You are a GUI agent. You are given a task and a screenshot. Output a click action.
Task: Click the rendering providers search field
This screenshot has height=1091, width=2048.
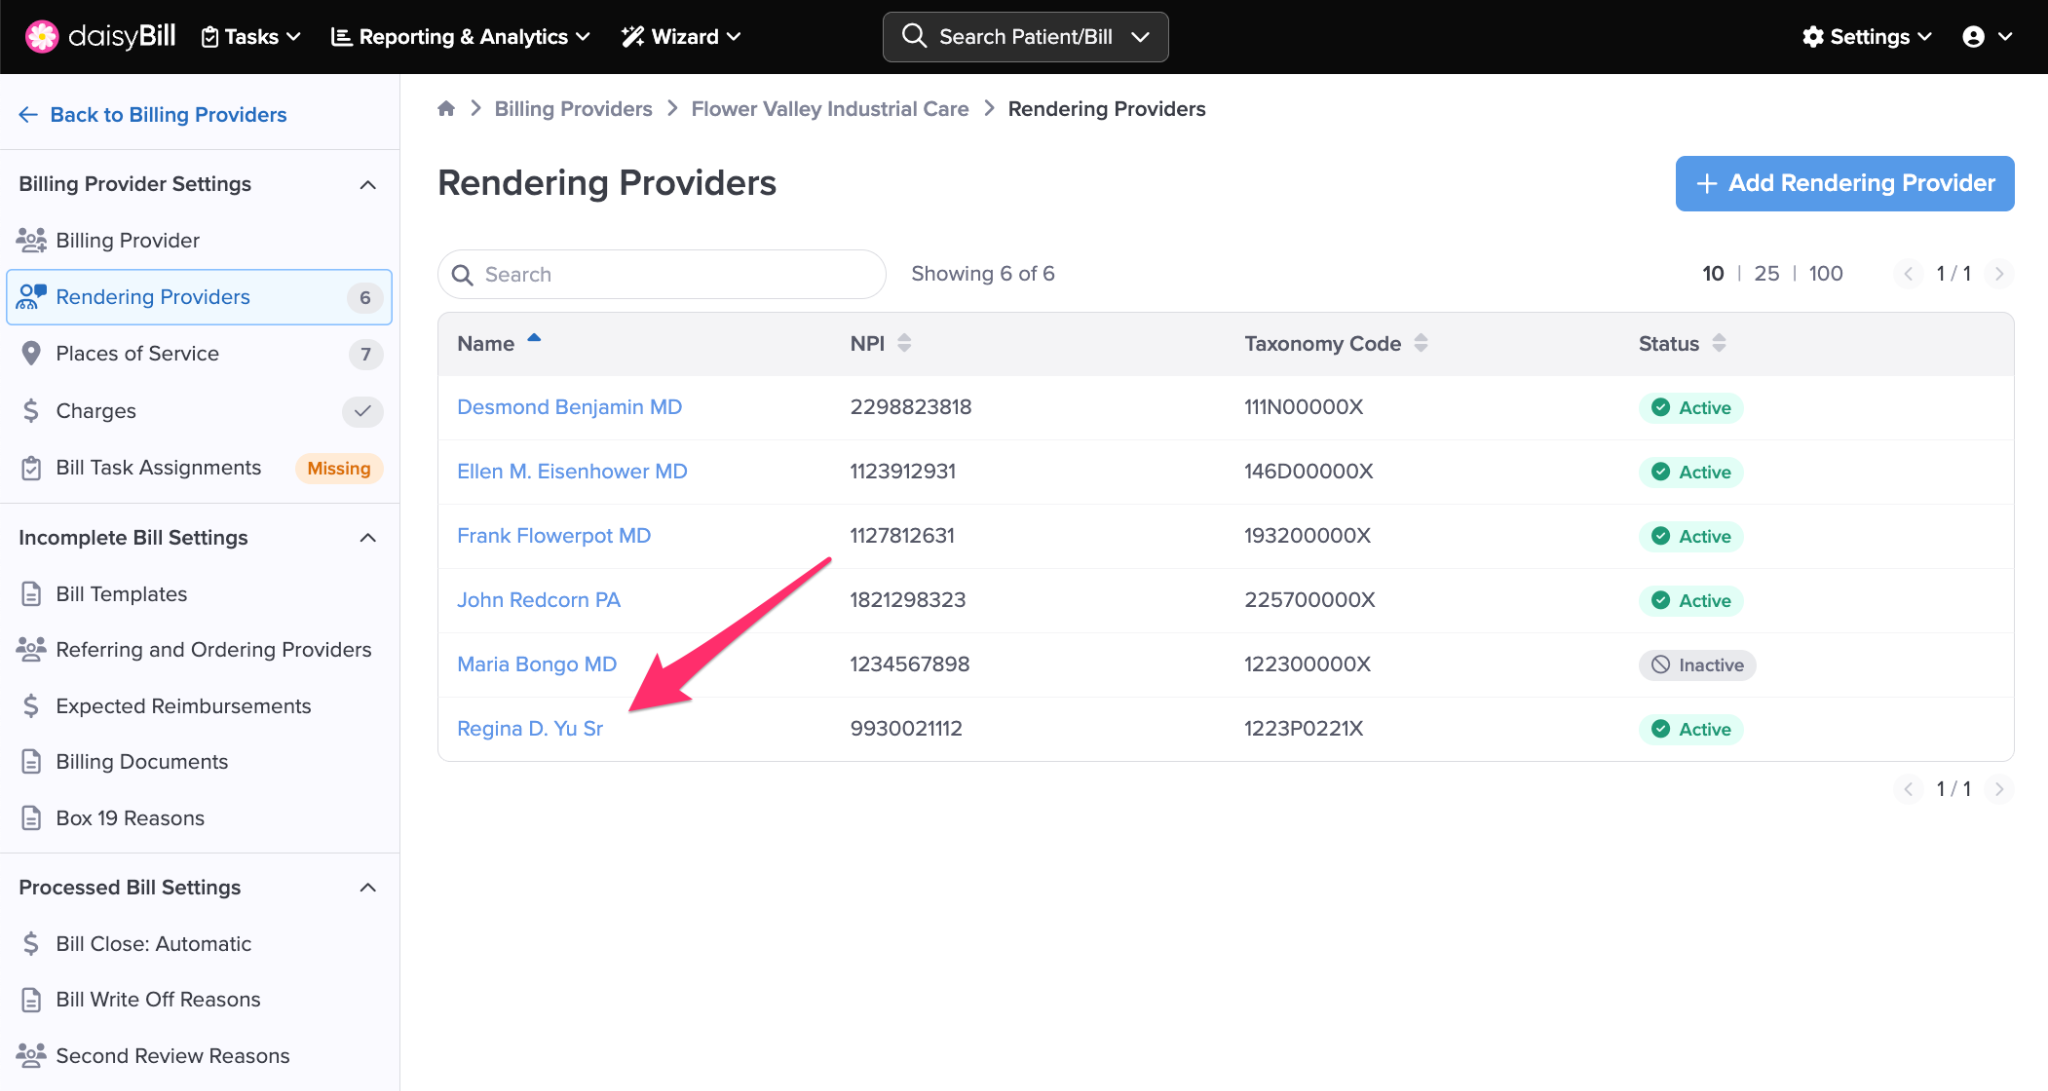pyautogui.click(x=662, y=274)
